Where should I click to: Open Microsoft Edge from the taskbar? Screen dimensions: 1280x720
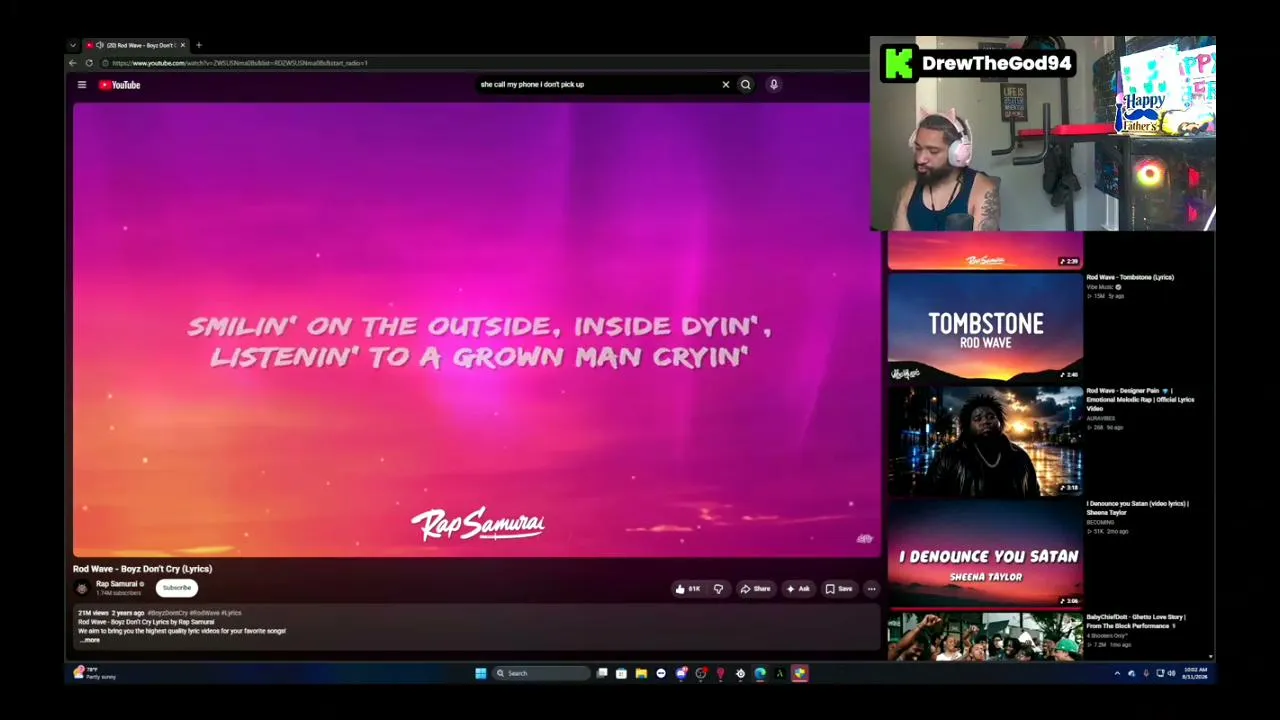[760, 673]
